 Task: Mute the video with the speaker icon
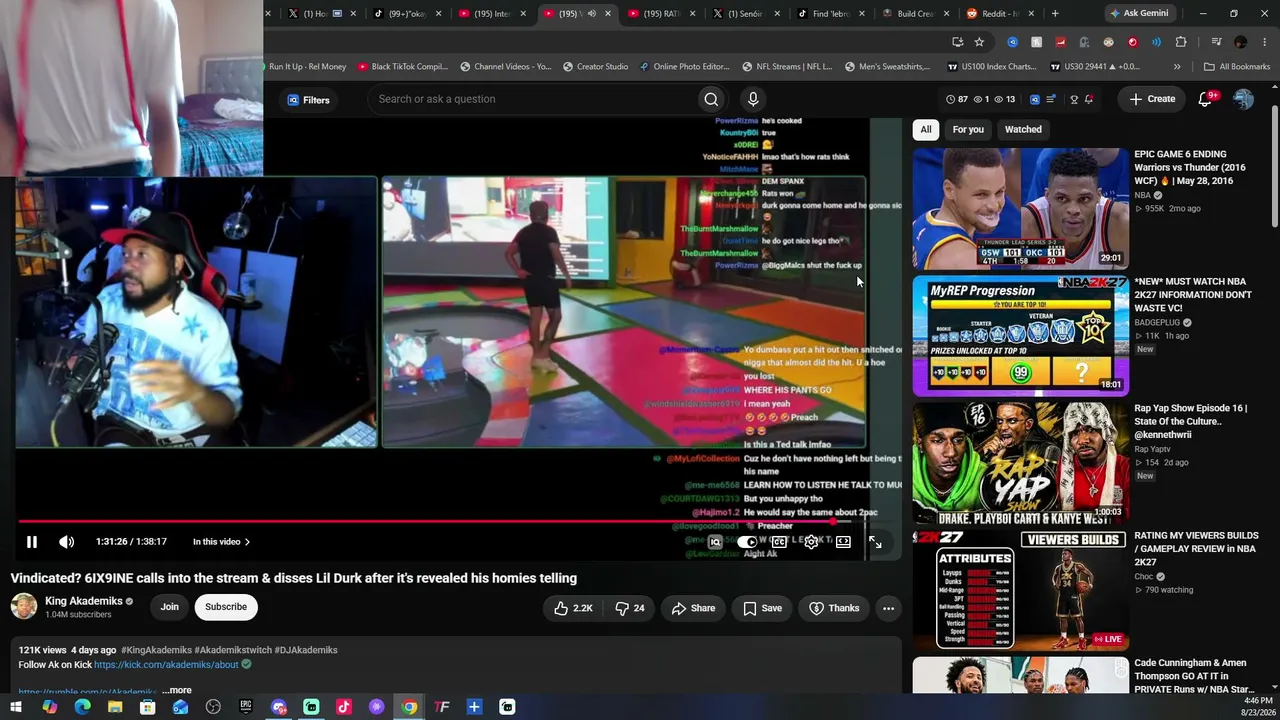tap(66, 542)
